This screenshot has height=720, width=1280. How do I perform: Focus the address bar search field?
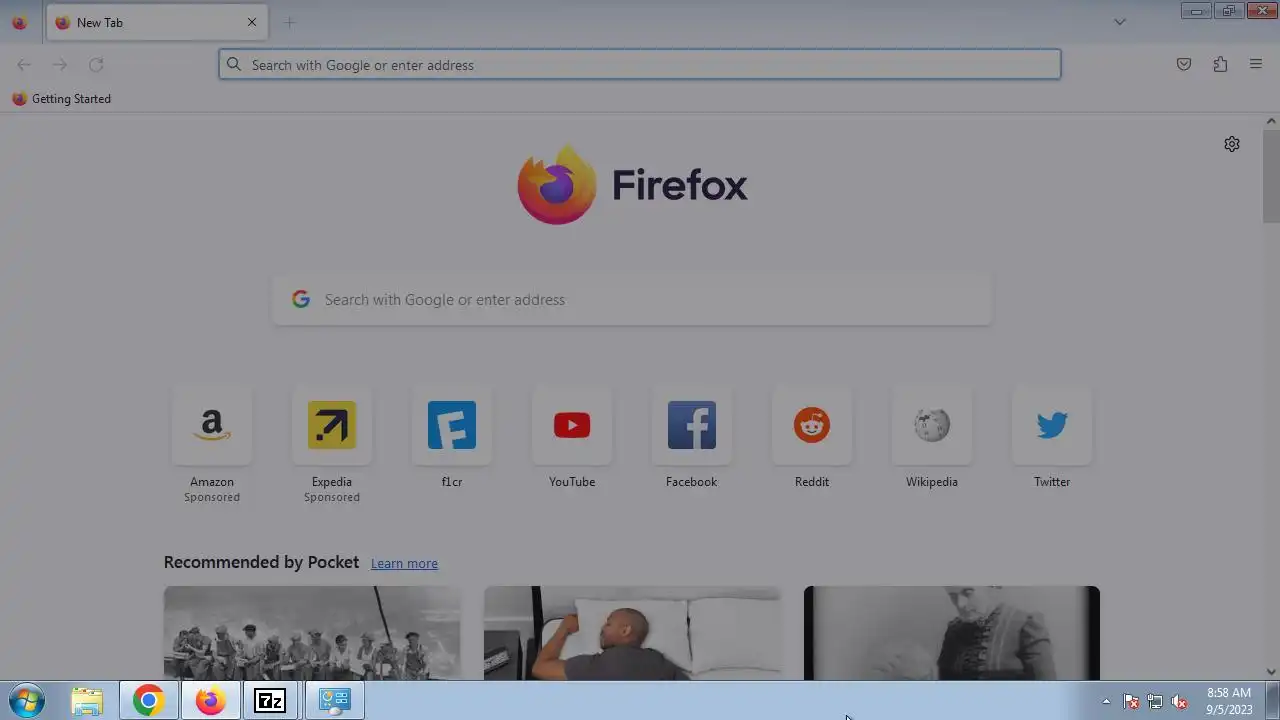pyautogui.click(x=640, y=65)
